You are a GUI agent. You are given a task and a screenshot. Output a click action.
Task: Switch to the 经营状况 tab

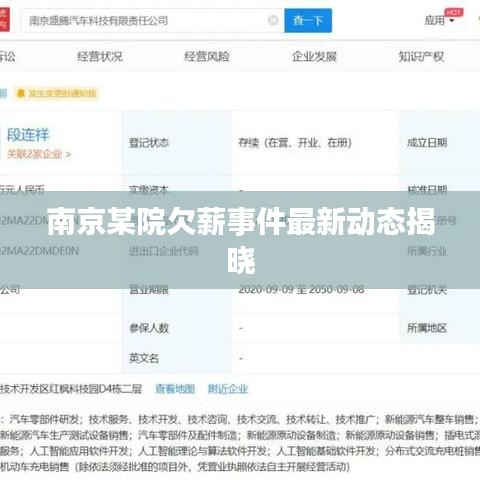pyautogui.click(x=99, y=57)
